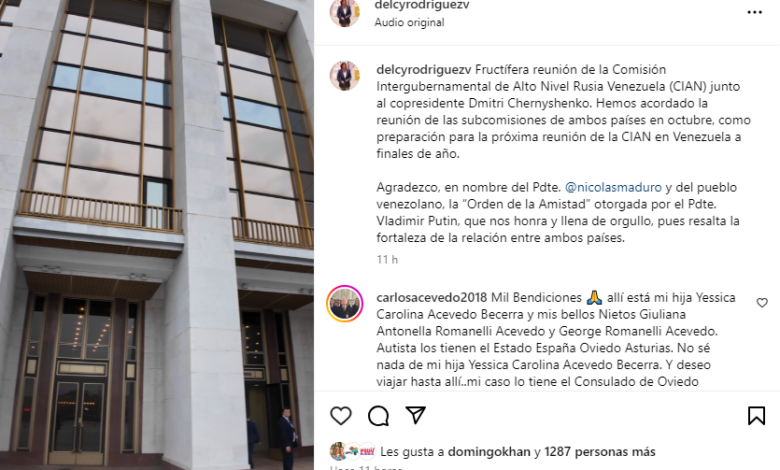The height and width of the screenshot is (470, 780).
Task: Save post with bookmark icon
Action: (756, 415)
